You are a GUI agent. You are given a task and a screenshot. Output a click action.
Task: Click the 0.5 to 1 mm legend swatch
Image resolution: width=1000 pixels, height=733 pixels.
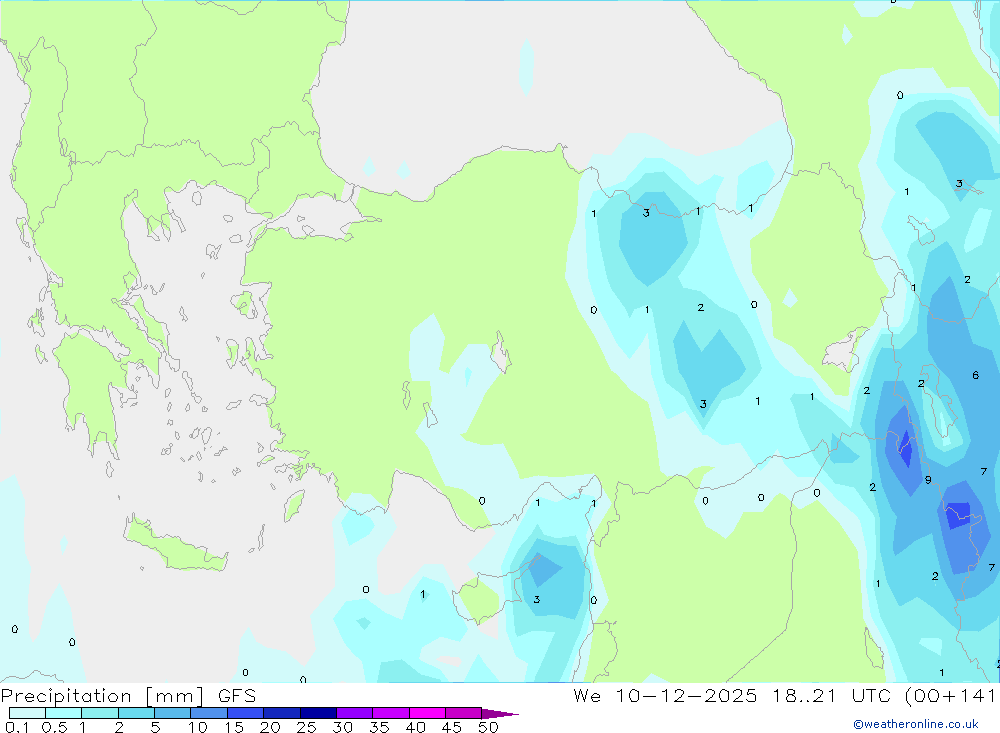pos(64,713)
